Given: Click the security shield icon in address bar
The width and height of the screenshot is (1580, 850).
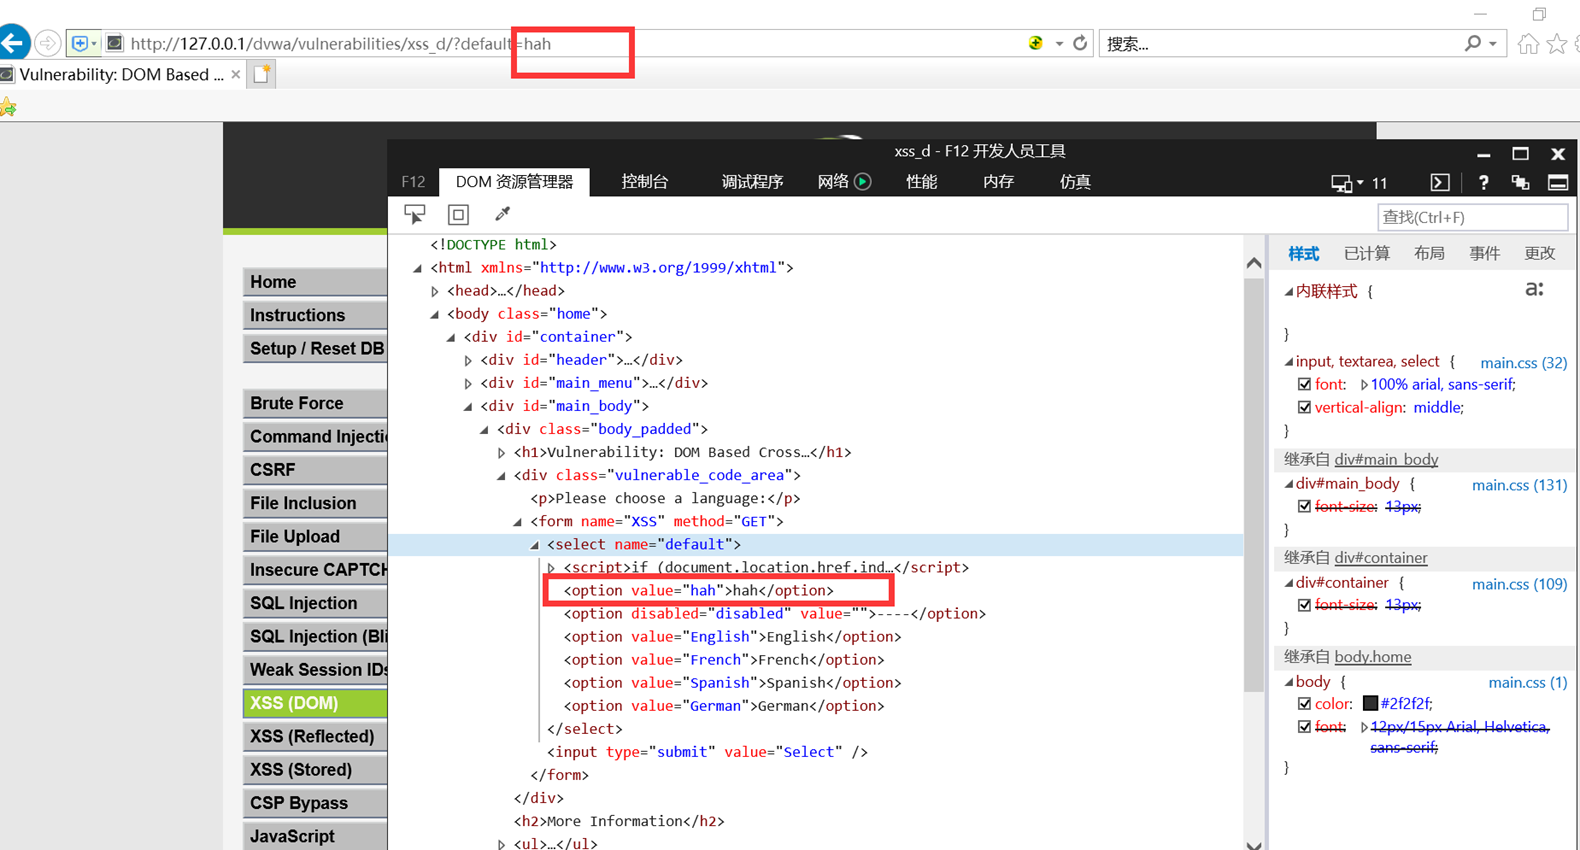Looking at the screenshot, I should pyautogui.click(x=80, y=43).
